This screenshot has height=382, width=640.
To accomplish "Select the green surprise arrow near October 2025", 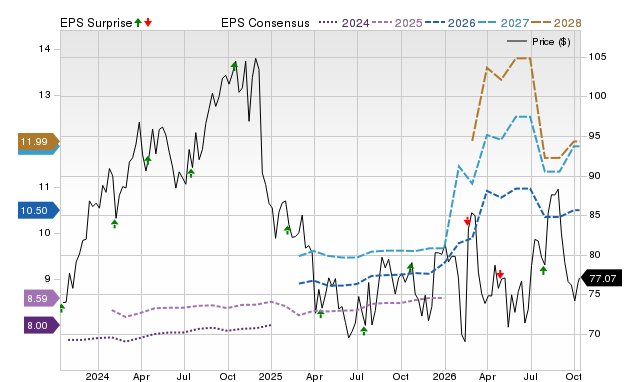I will (x=411, y=268).
